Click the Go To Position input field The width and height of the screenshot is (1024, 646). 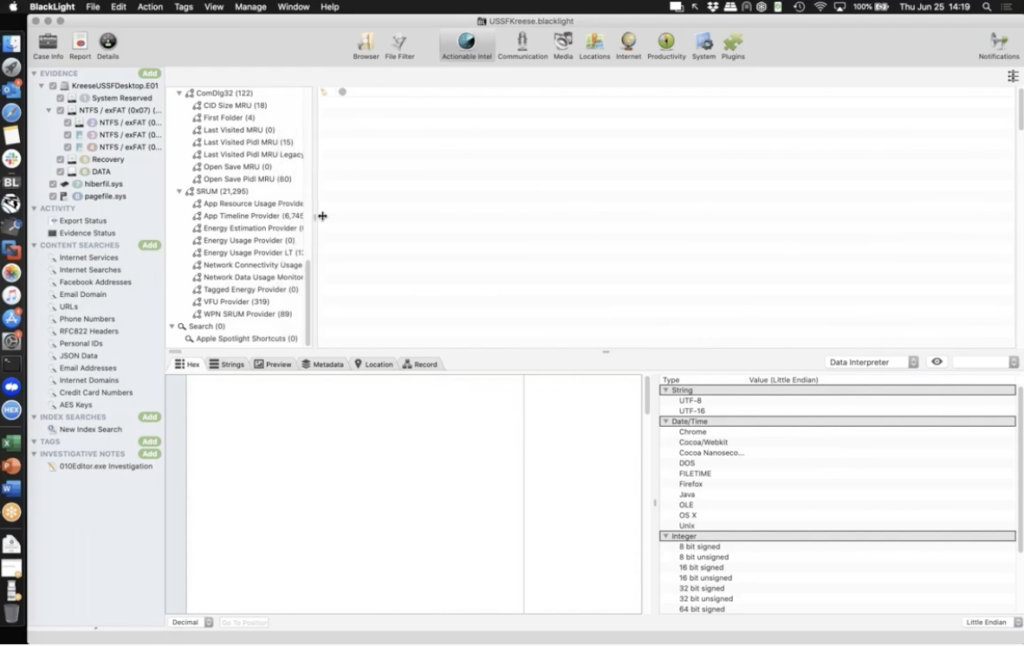[244, 622]
